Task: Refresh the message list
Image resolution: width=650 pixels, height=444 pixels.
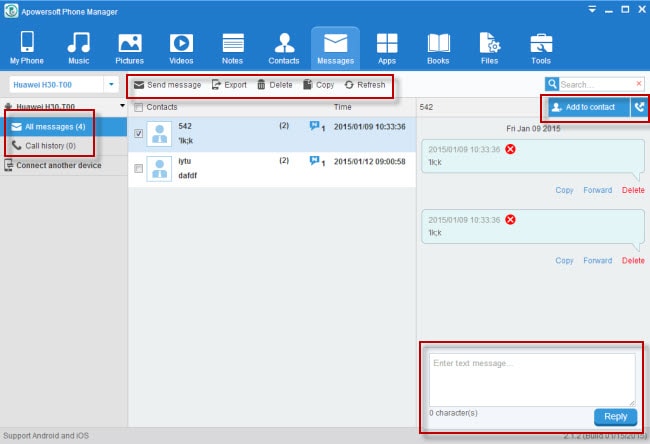Action: pyautogui.click(x=365, y=85)
